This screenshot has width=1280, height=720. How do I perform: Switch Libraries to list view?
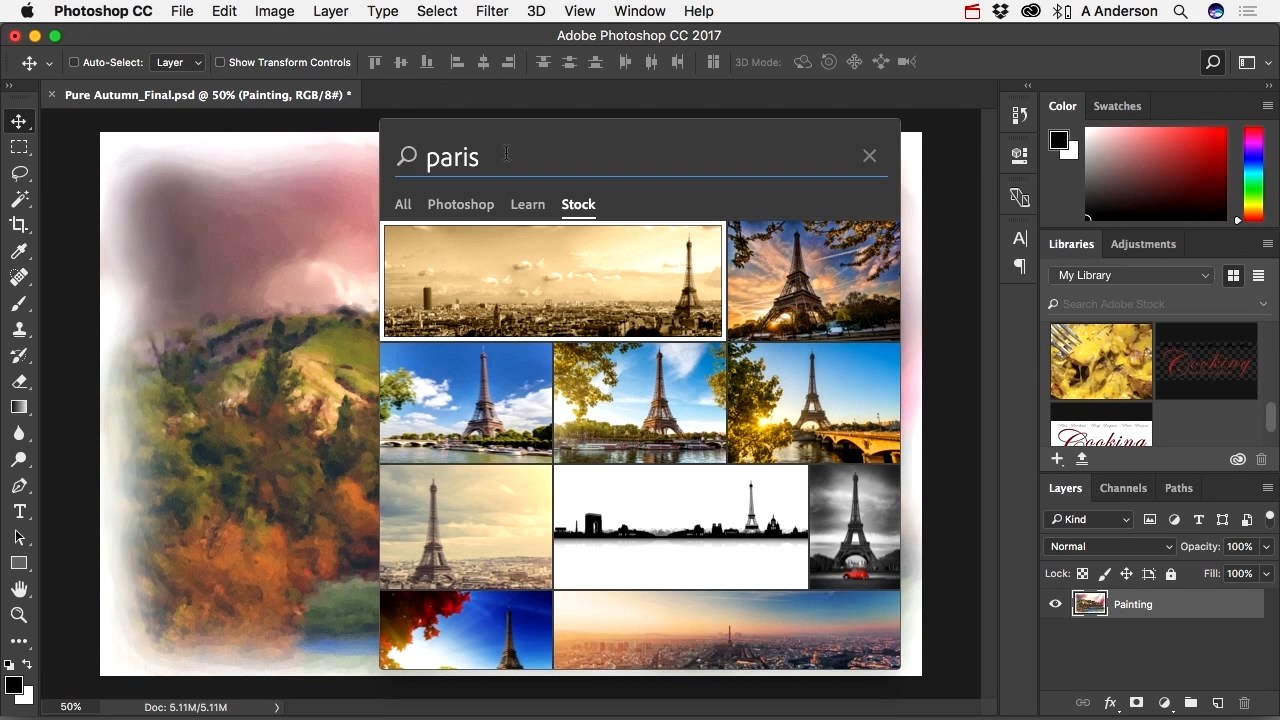point(1258,275)
